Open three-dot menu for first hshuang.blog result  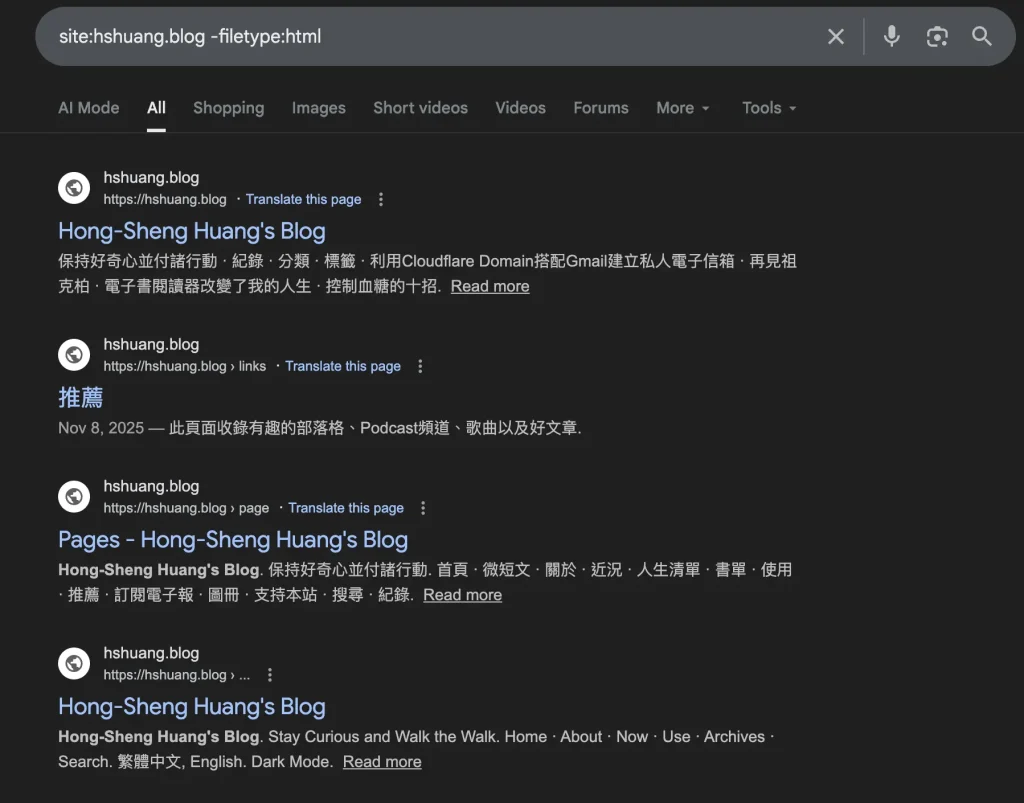[380, 199]
